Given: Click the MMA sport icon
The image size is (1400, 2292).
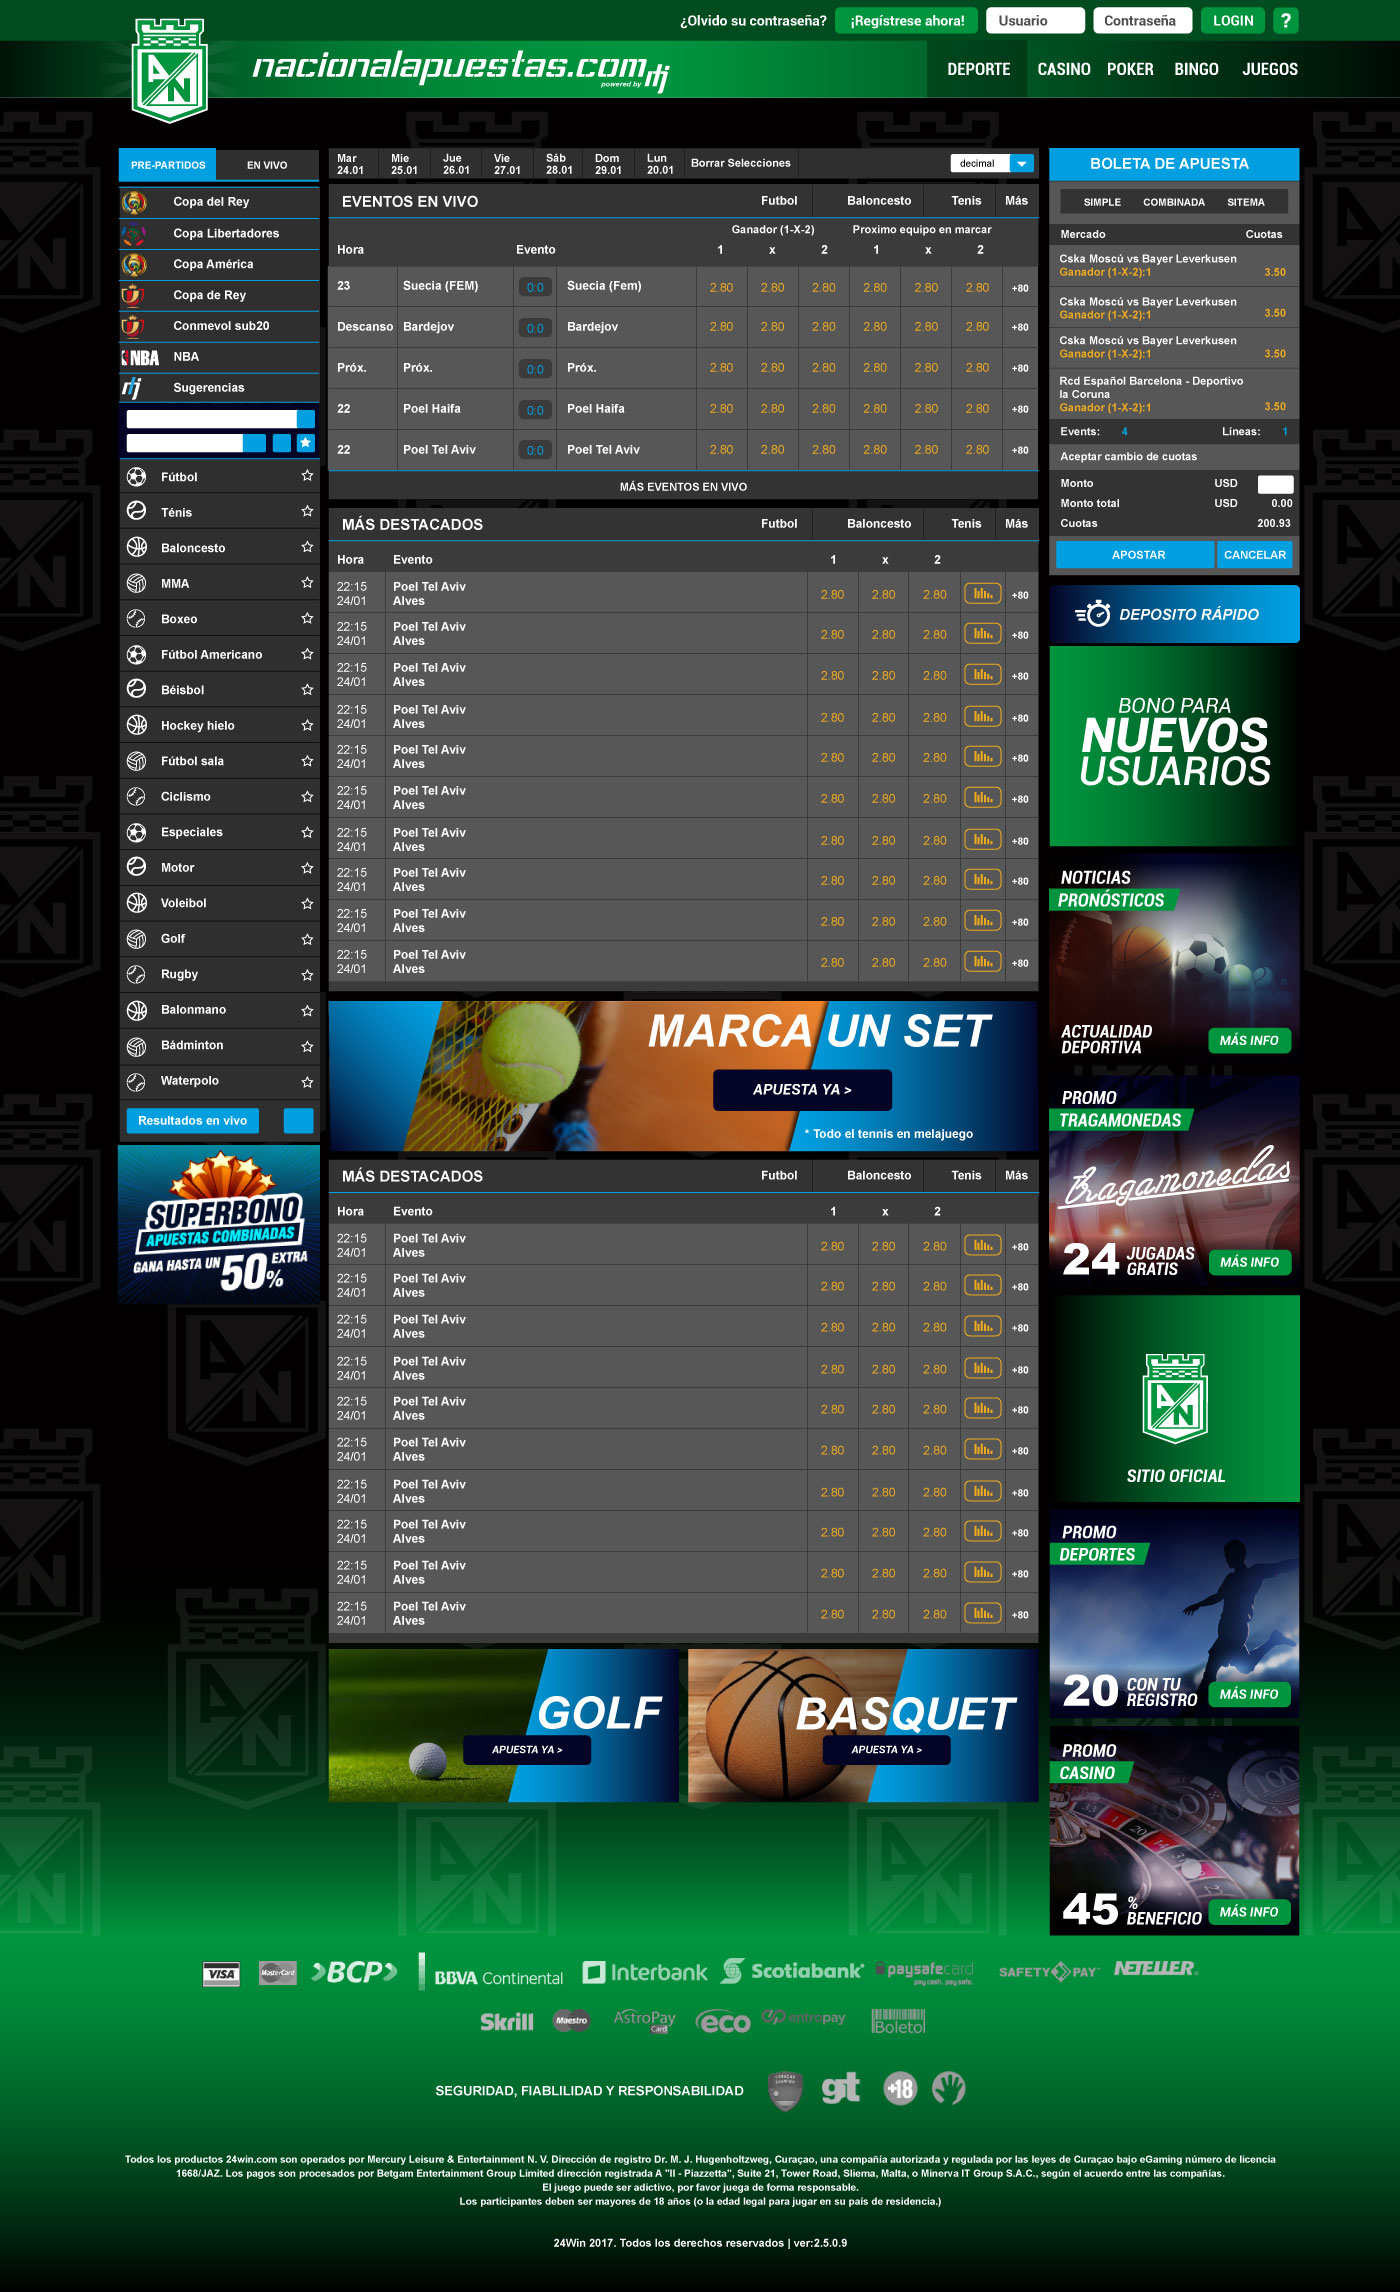Looking at the screenshot, I should point(137,583).
